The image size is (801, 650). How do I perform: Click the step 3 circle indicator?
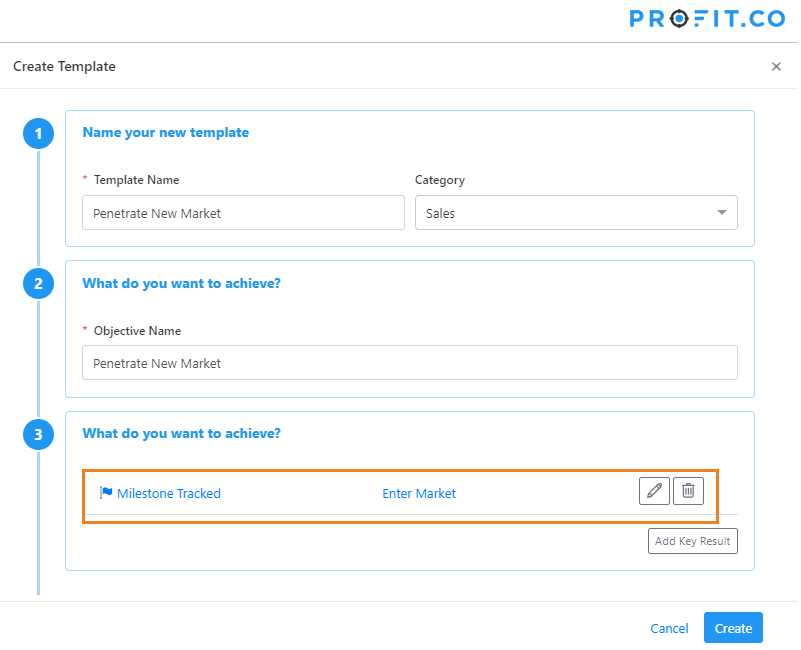pos(38,435)
